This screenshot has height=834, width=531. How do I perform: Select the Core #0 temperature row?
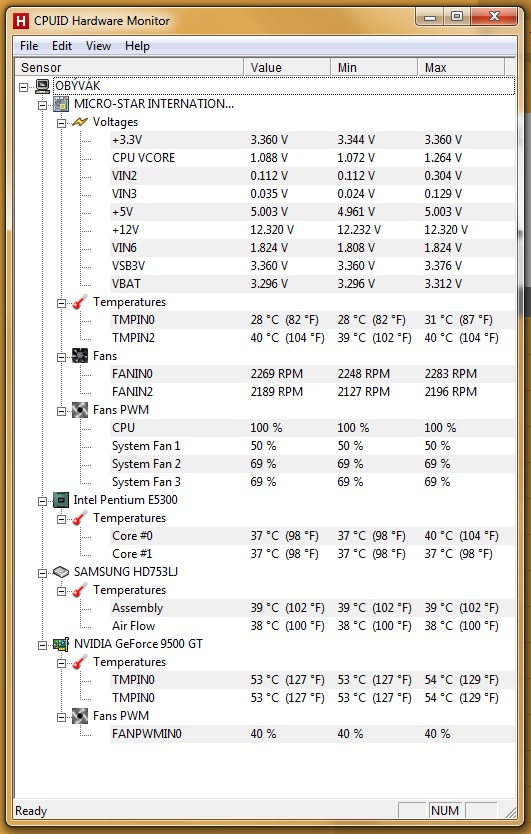[312, 536]
